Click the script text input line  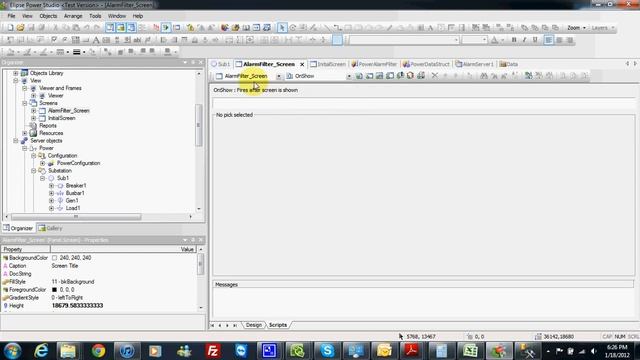[x=424, y=104]
